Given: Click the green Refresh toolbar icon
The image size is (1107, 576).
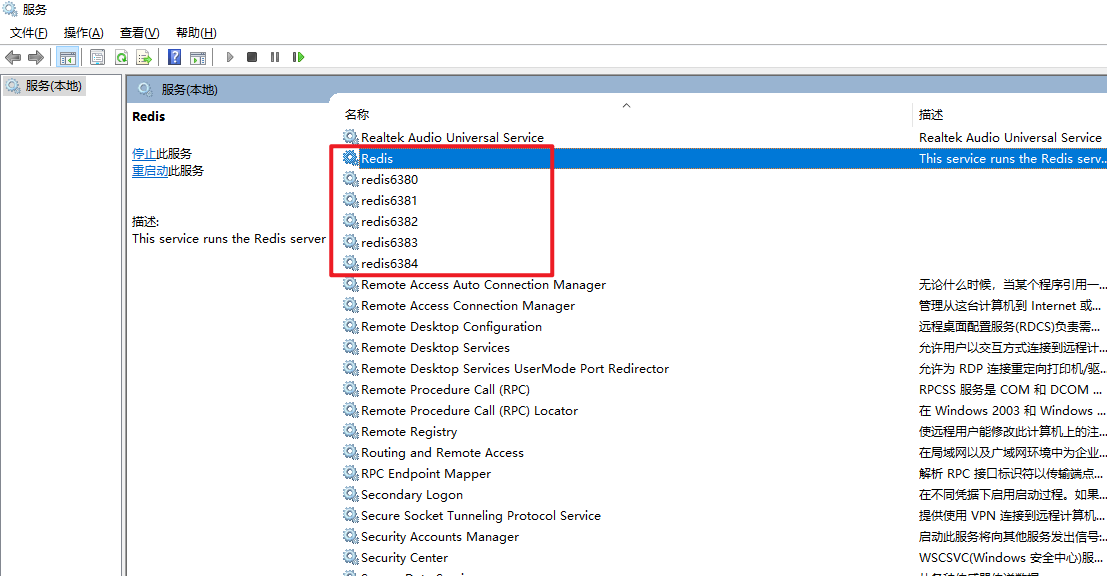Looking at the screenshot, I should pyautogui.click(x=121, y=57).
